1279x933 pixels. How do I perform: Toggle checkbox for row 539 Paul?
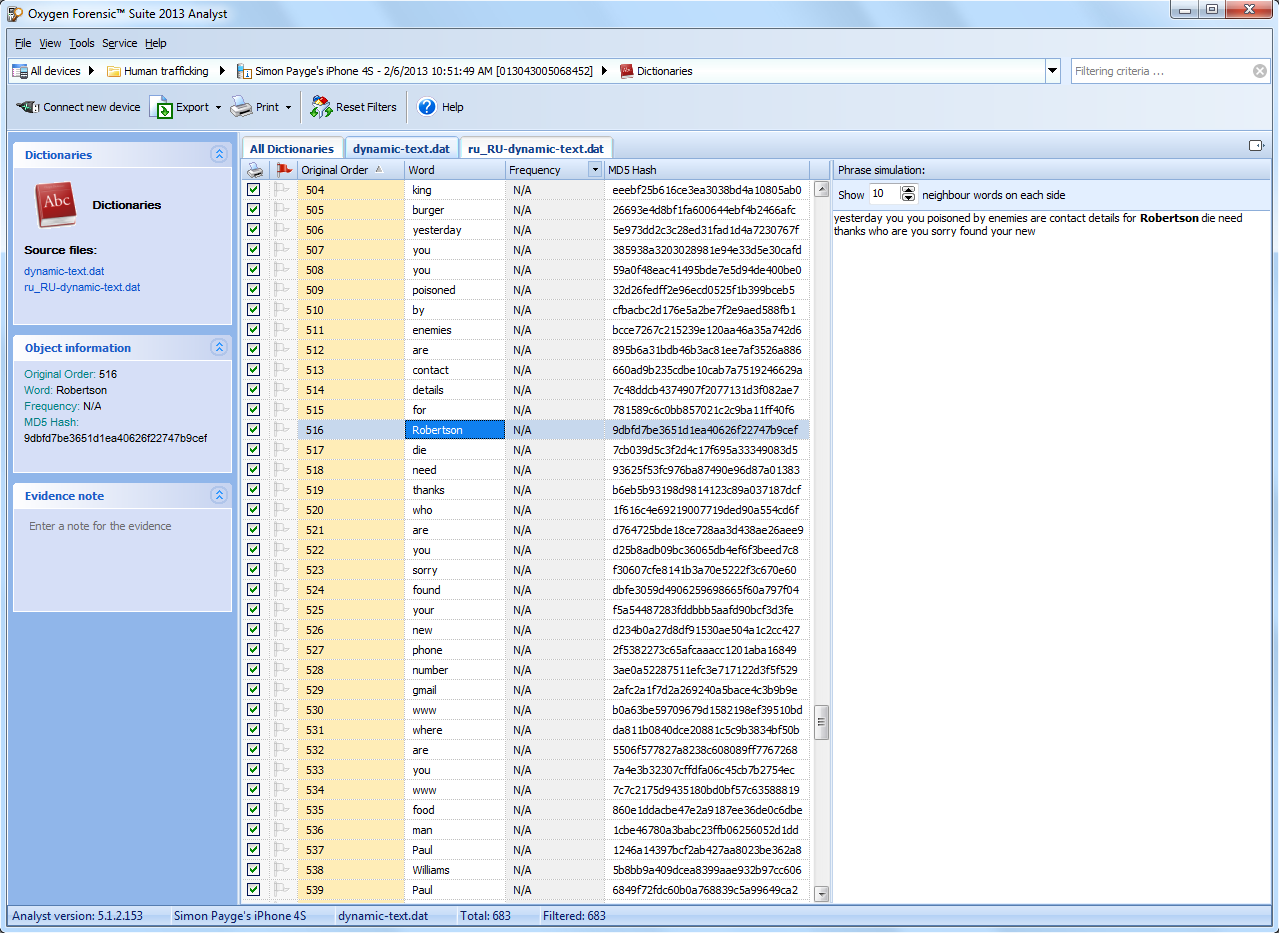coord(254,890)
